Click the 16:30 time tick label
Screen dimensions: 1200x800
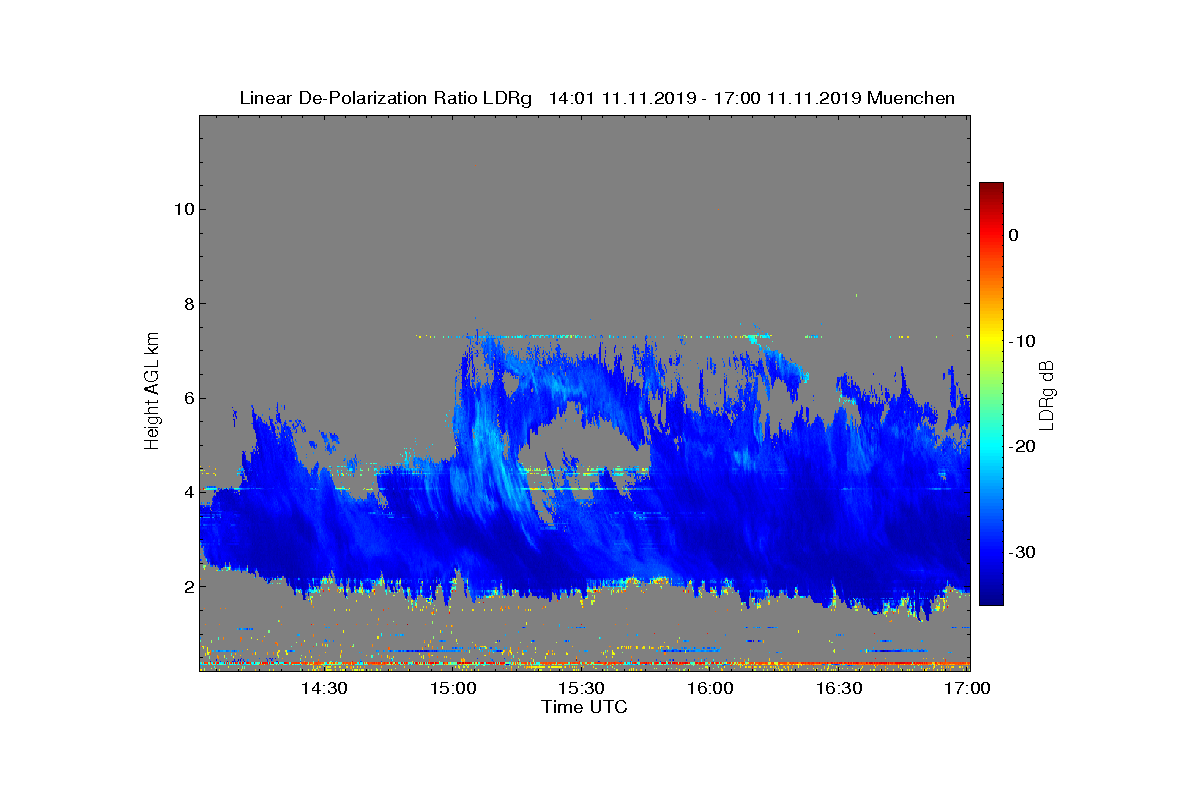(x=840, y=688)
